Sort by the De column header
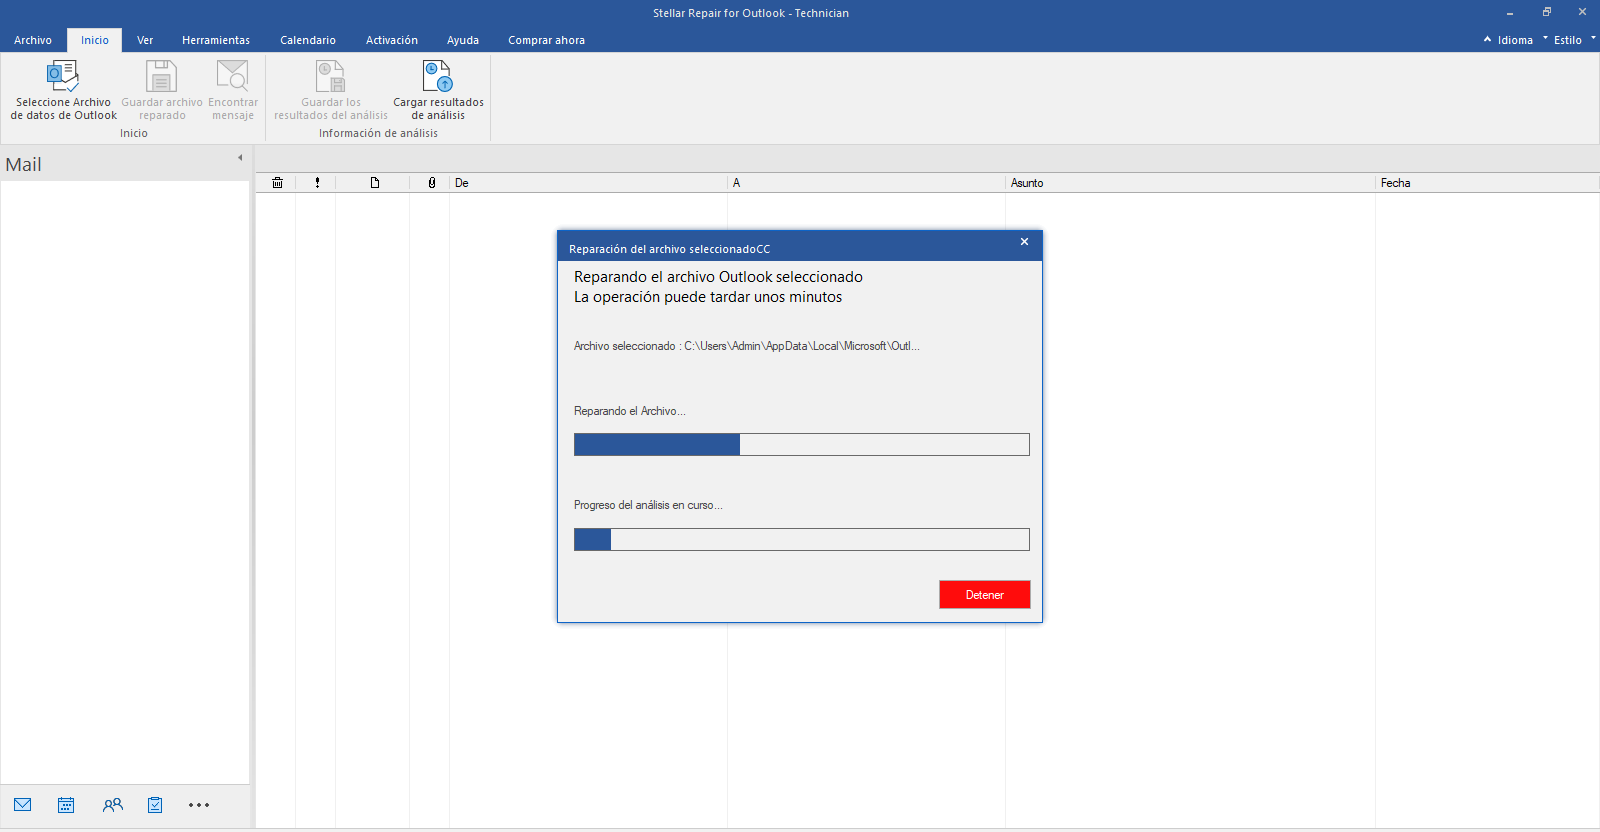 click(588, 183)
